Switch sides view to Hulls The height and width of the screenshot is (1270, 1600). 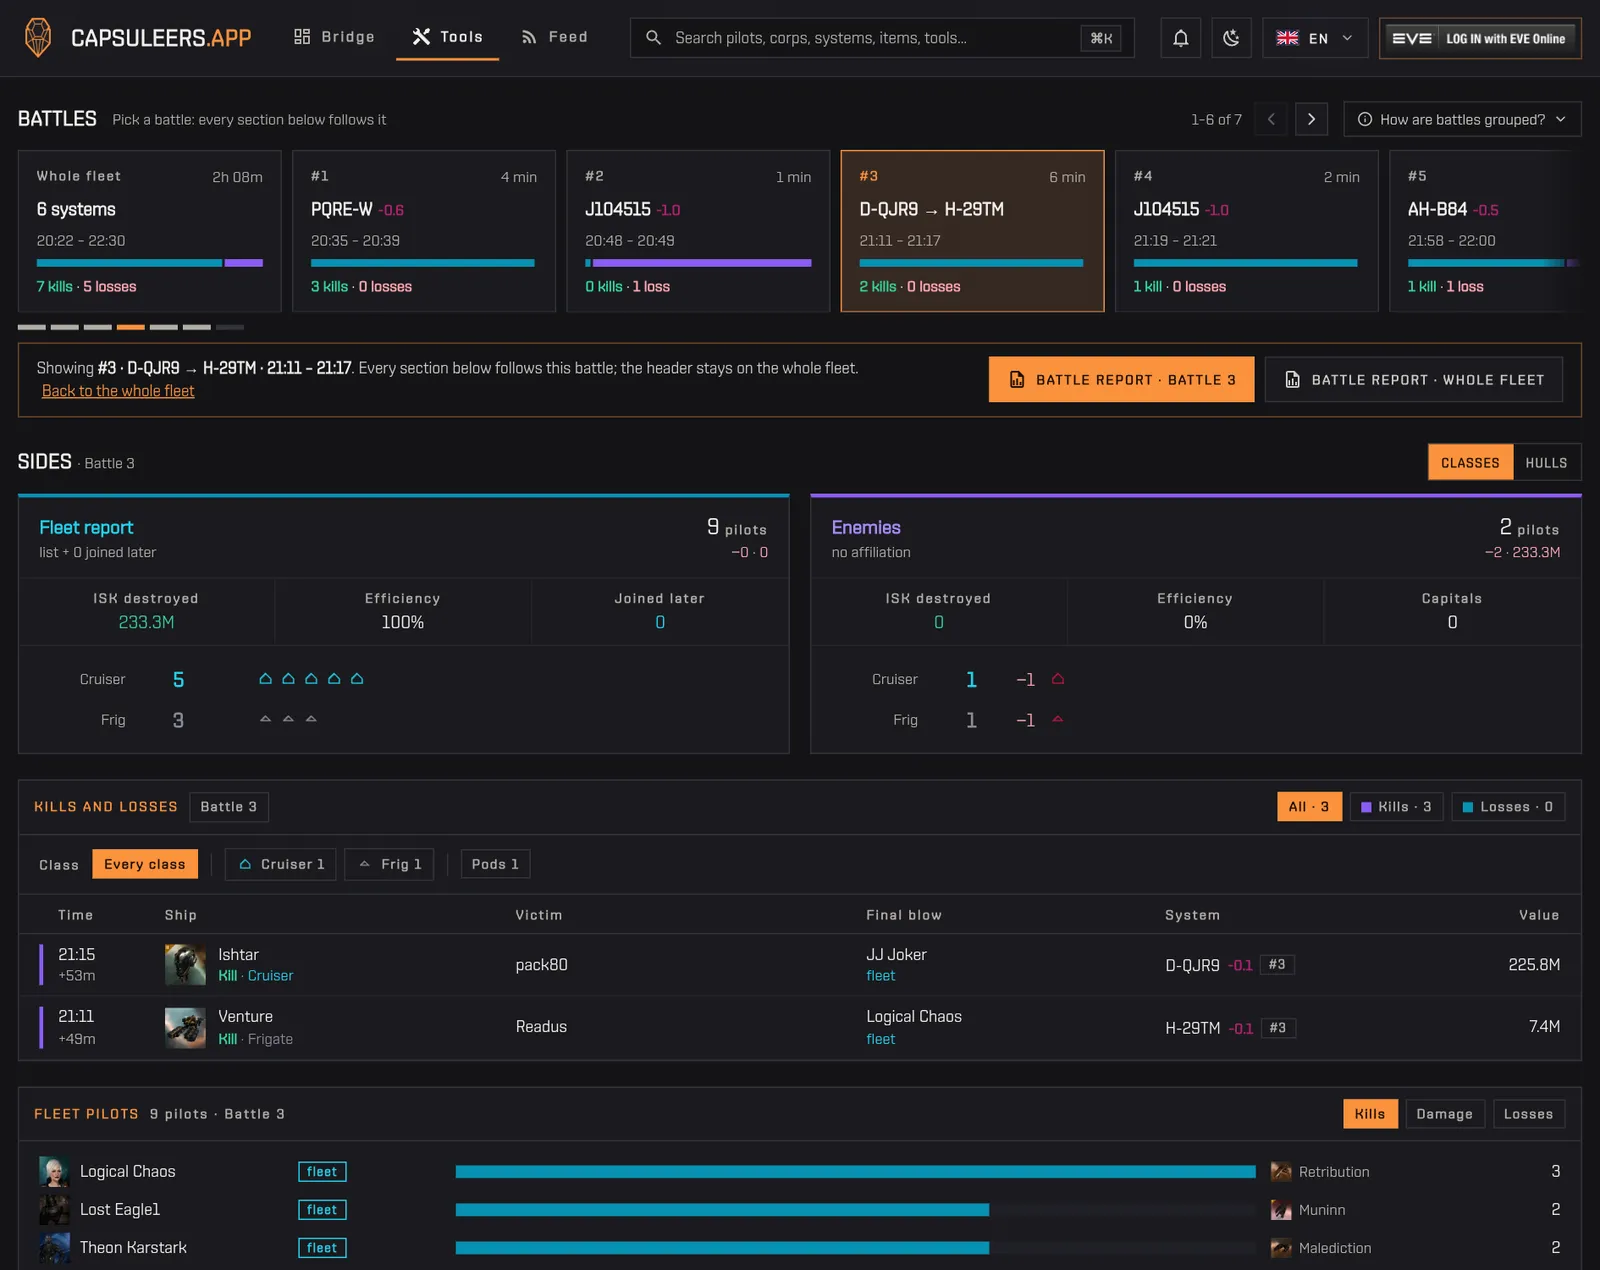point(1546,462)
